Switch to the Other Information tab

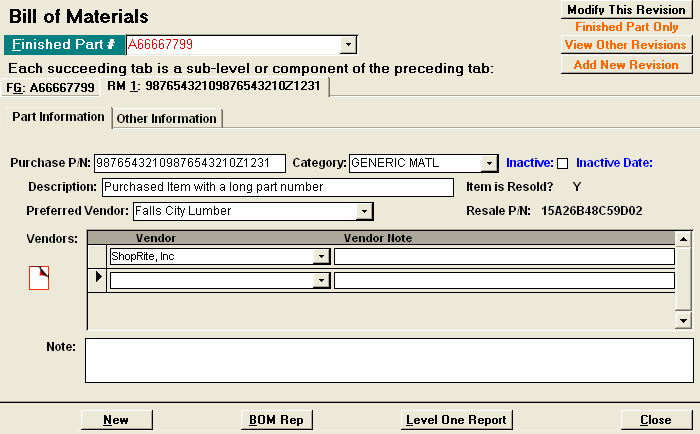(166, 118)
